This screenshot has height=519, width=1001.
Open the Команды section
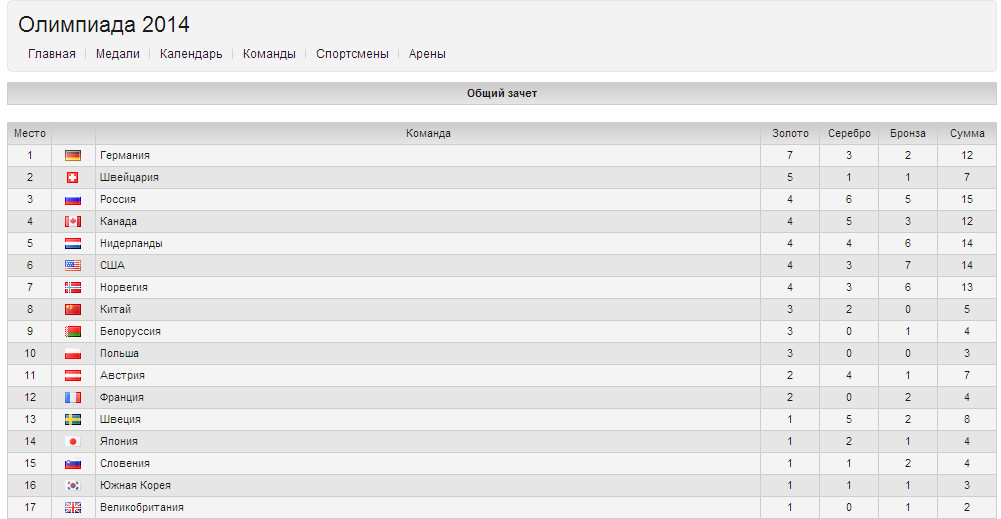click(x=269, y=54)
